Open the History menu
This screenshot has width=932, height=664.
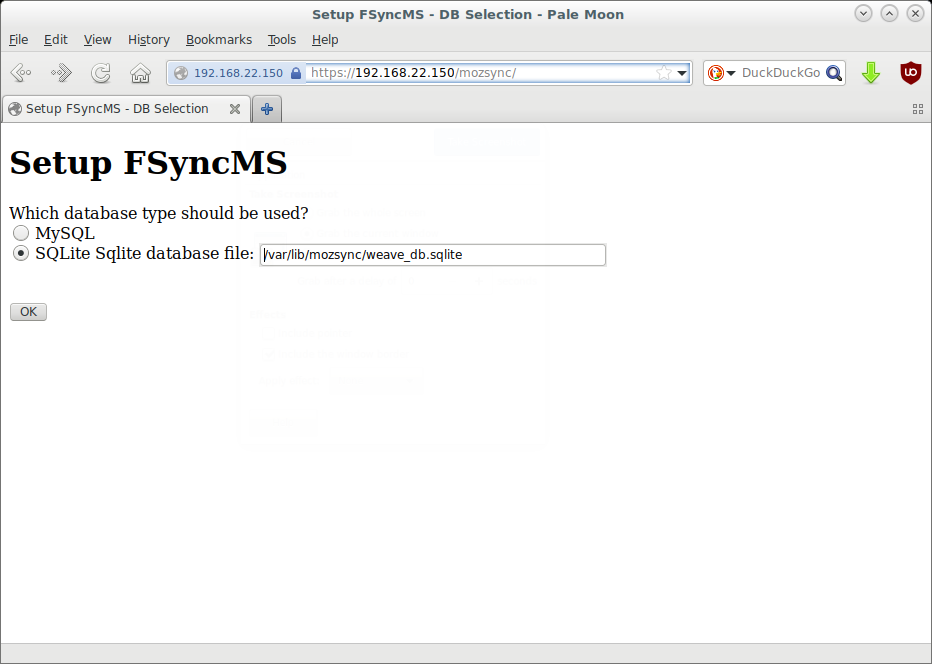coord(149,40)
